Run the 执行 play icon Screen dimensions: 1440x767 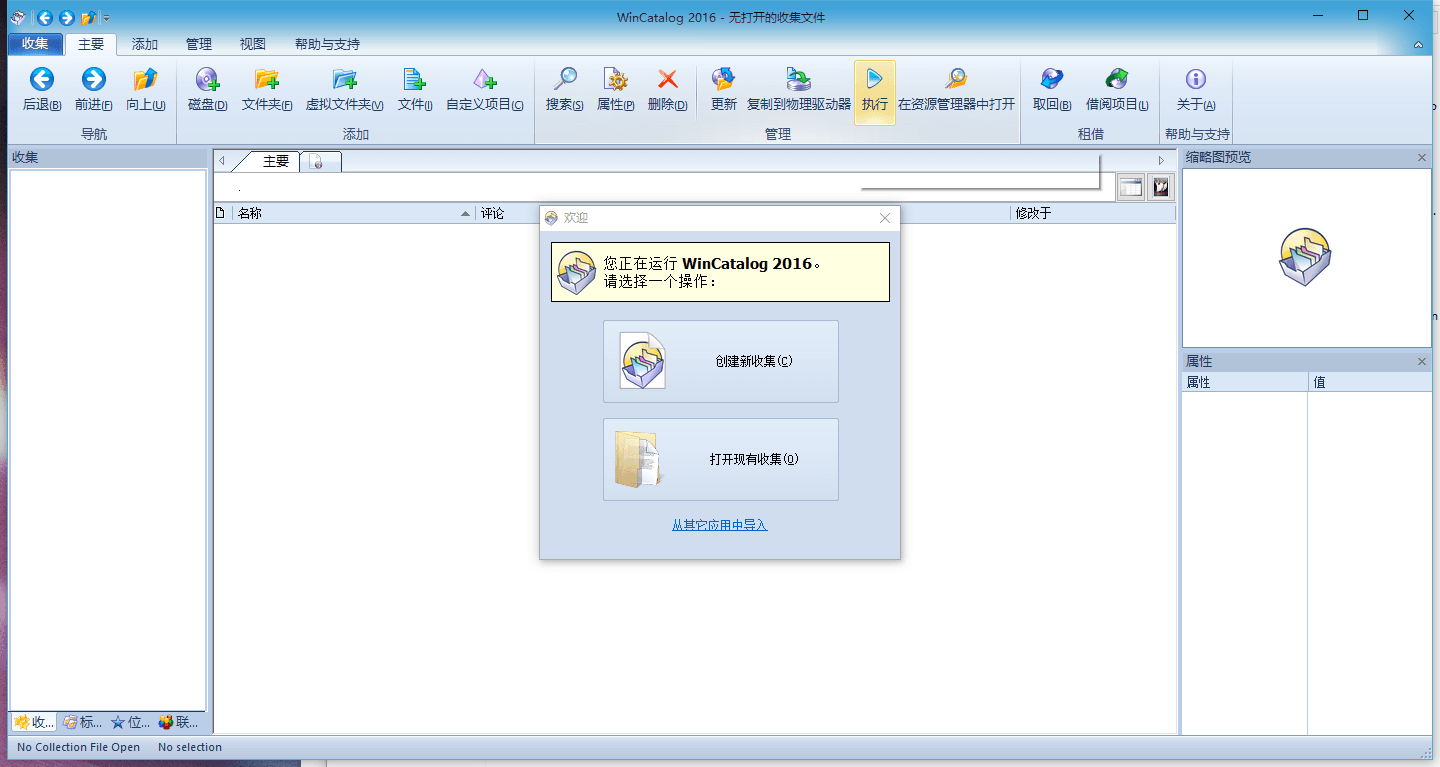click(874, 80)
